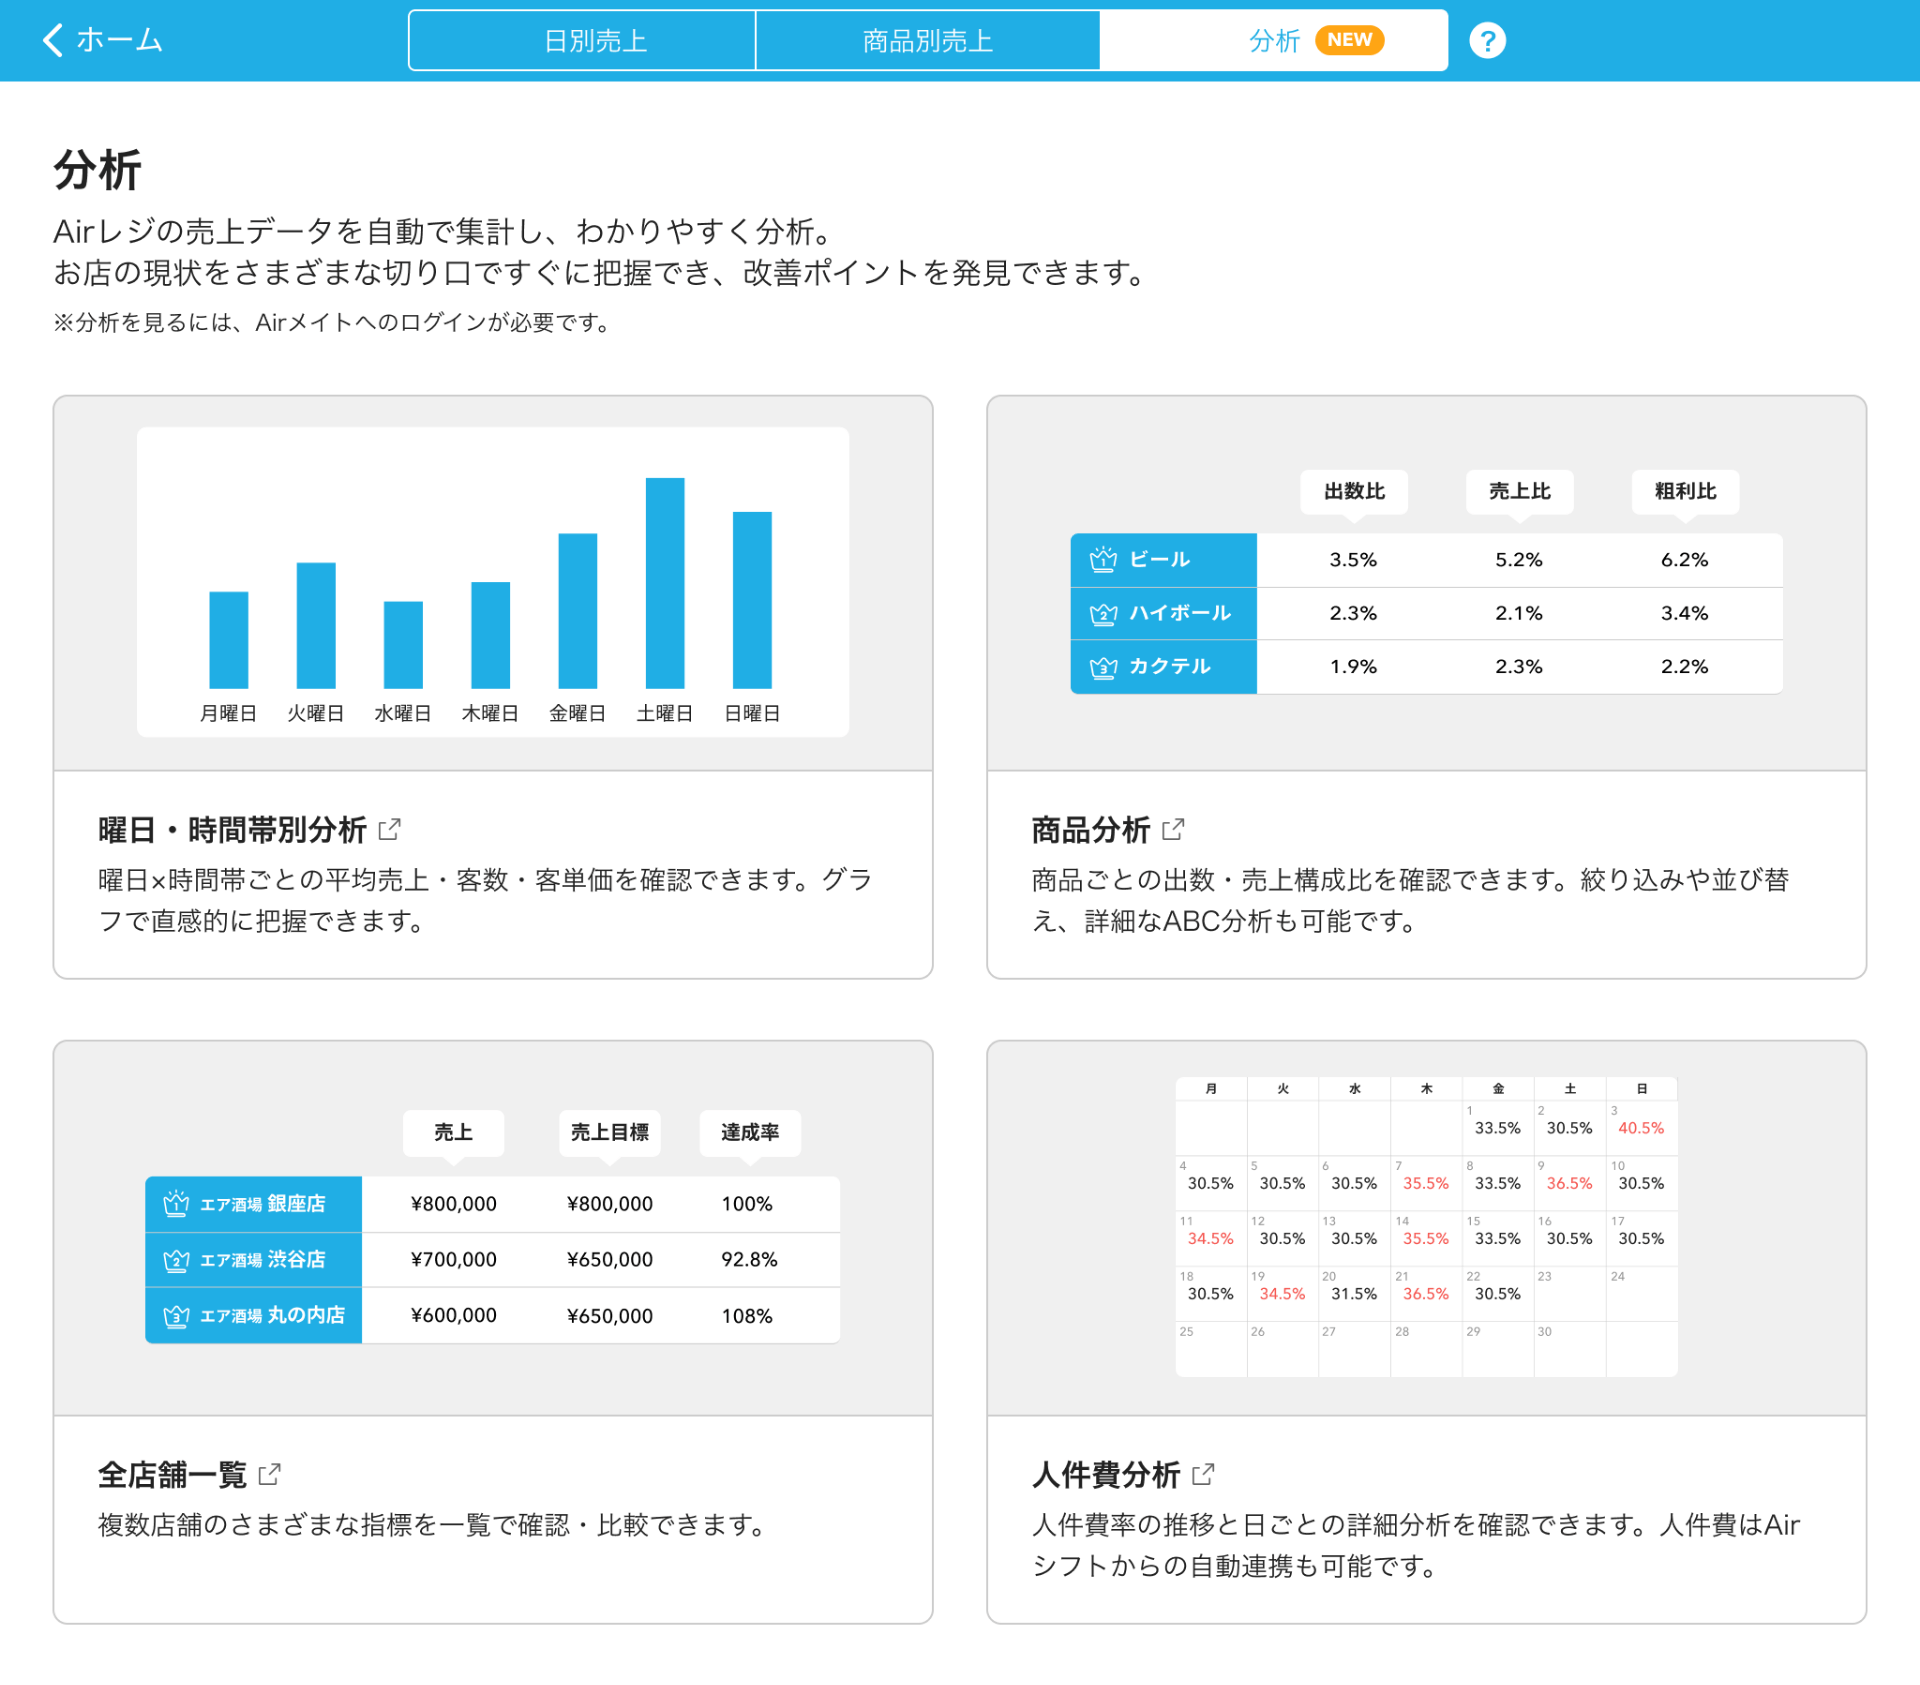Image resolution: width=1920 pixels, height=1685 pixels.
Task: Click the weekday bar chart thumbnail
Action: pyautogui.click(x=493, y=582)
